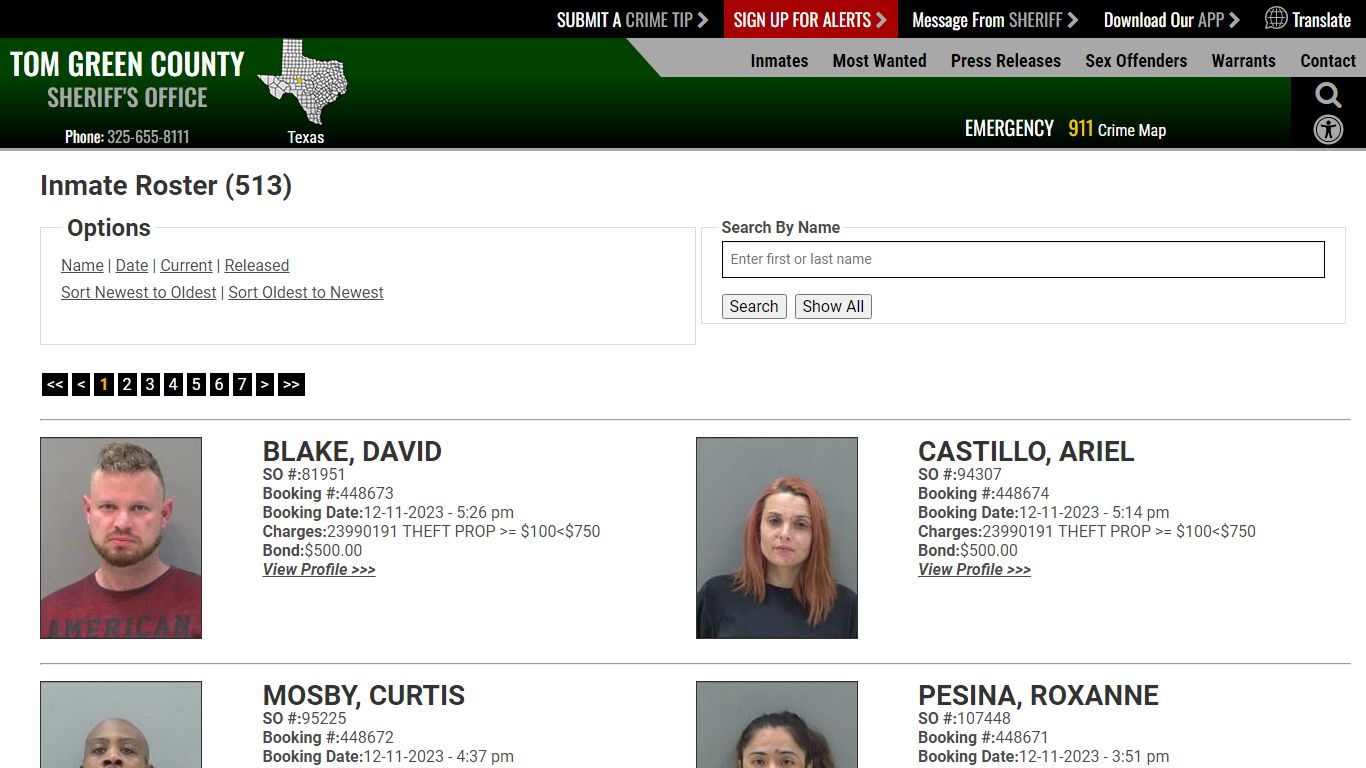Go to page 6

(219, 384)
